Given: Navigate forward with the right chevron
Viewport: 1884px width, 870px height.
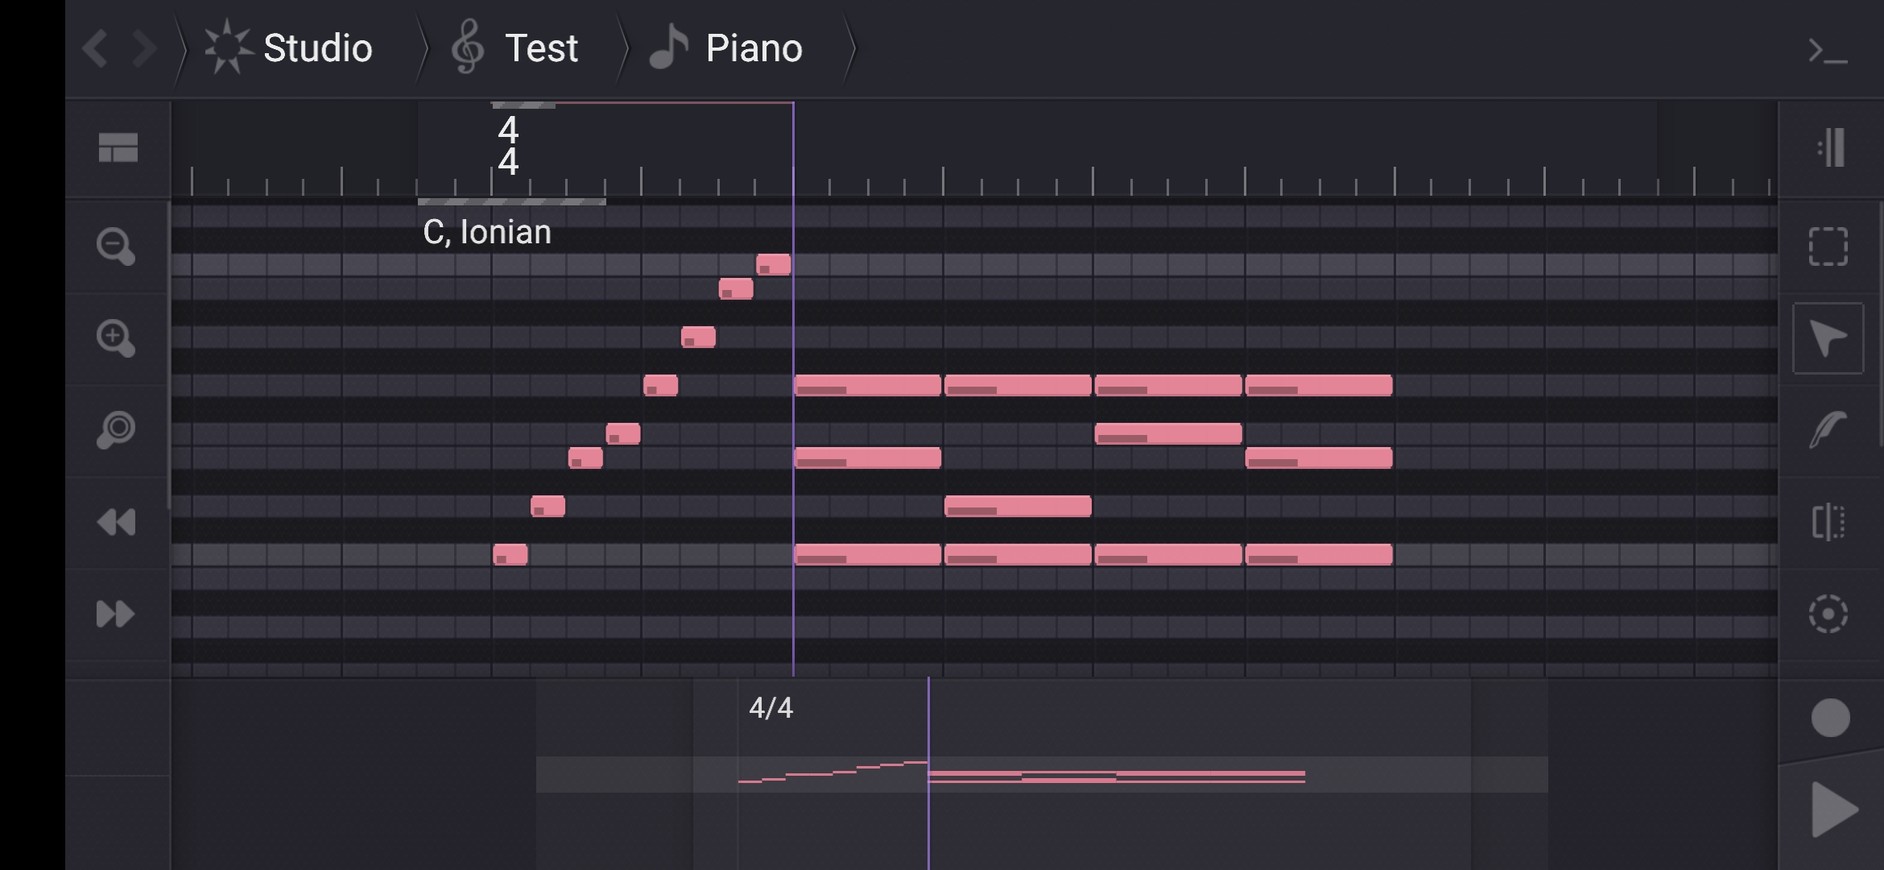Looking at the screenshot, I should [x=145, y=48].
